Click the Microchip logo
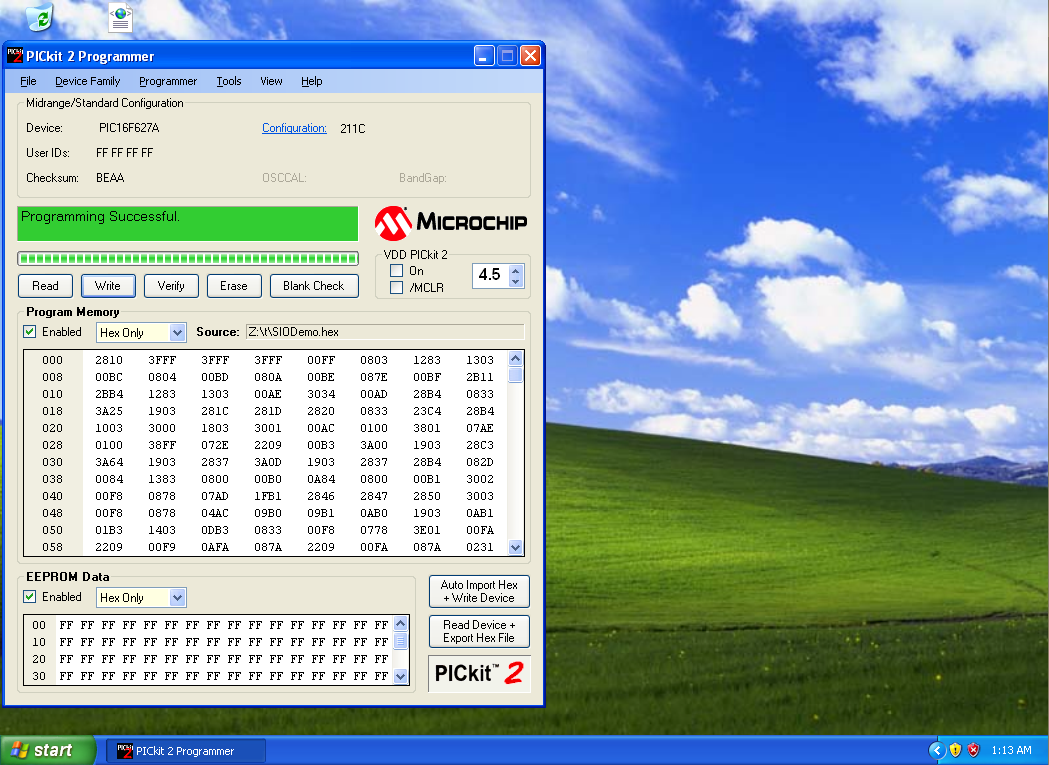The image size is (1049, 765). (x=450, y=222)
